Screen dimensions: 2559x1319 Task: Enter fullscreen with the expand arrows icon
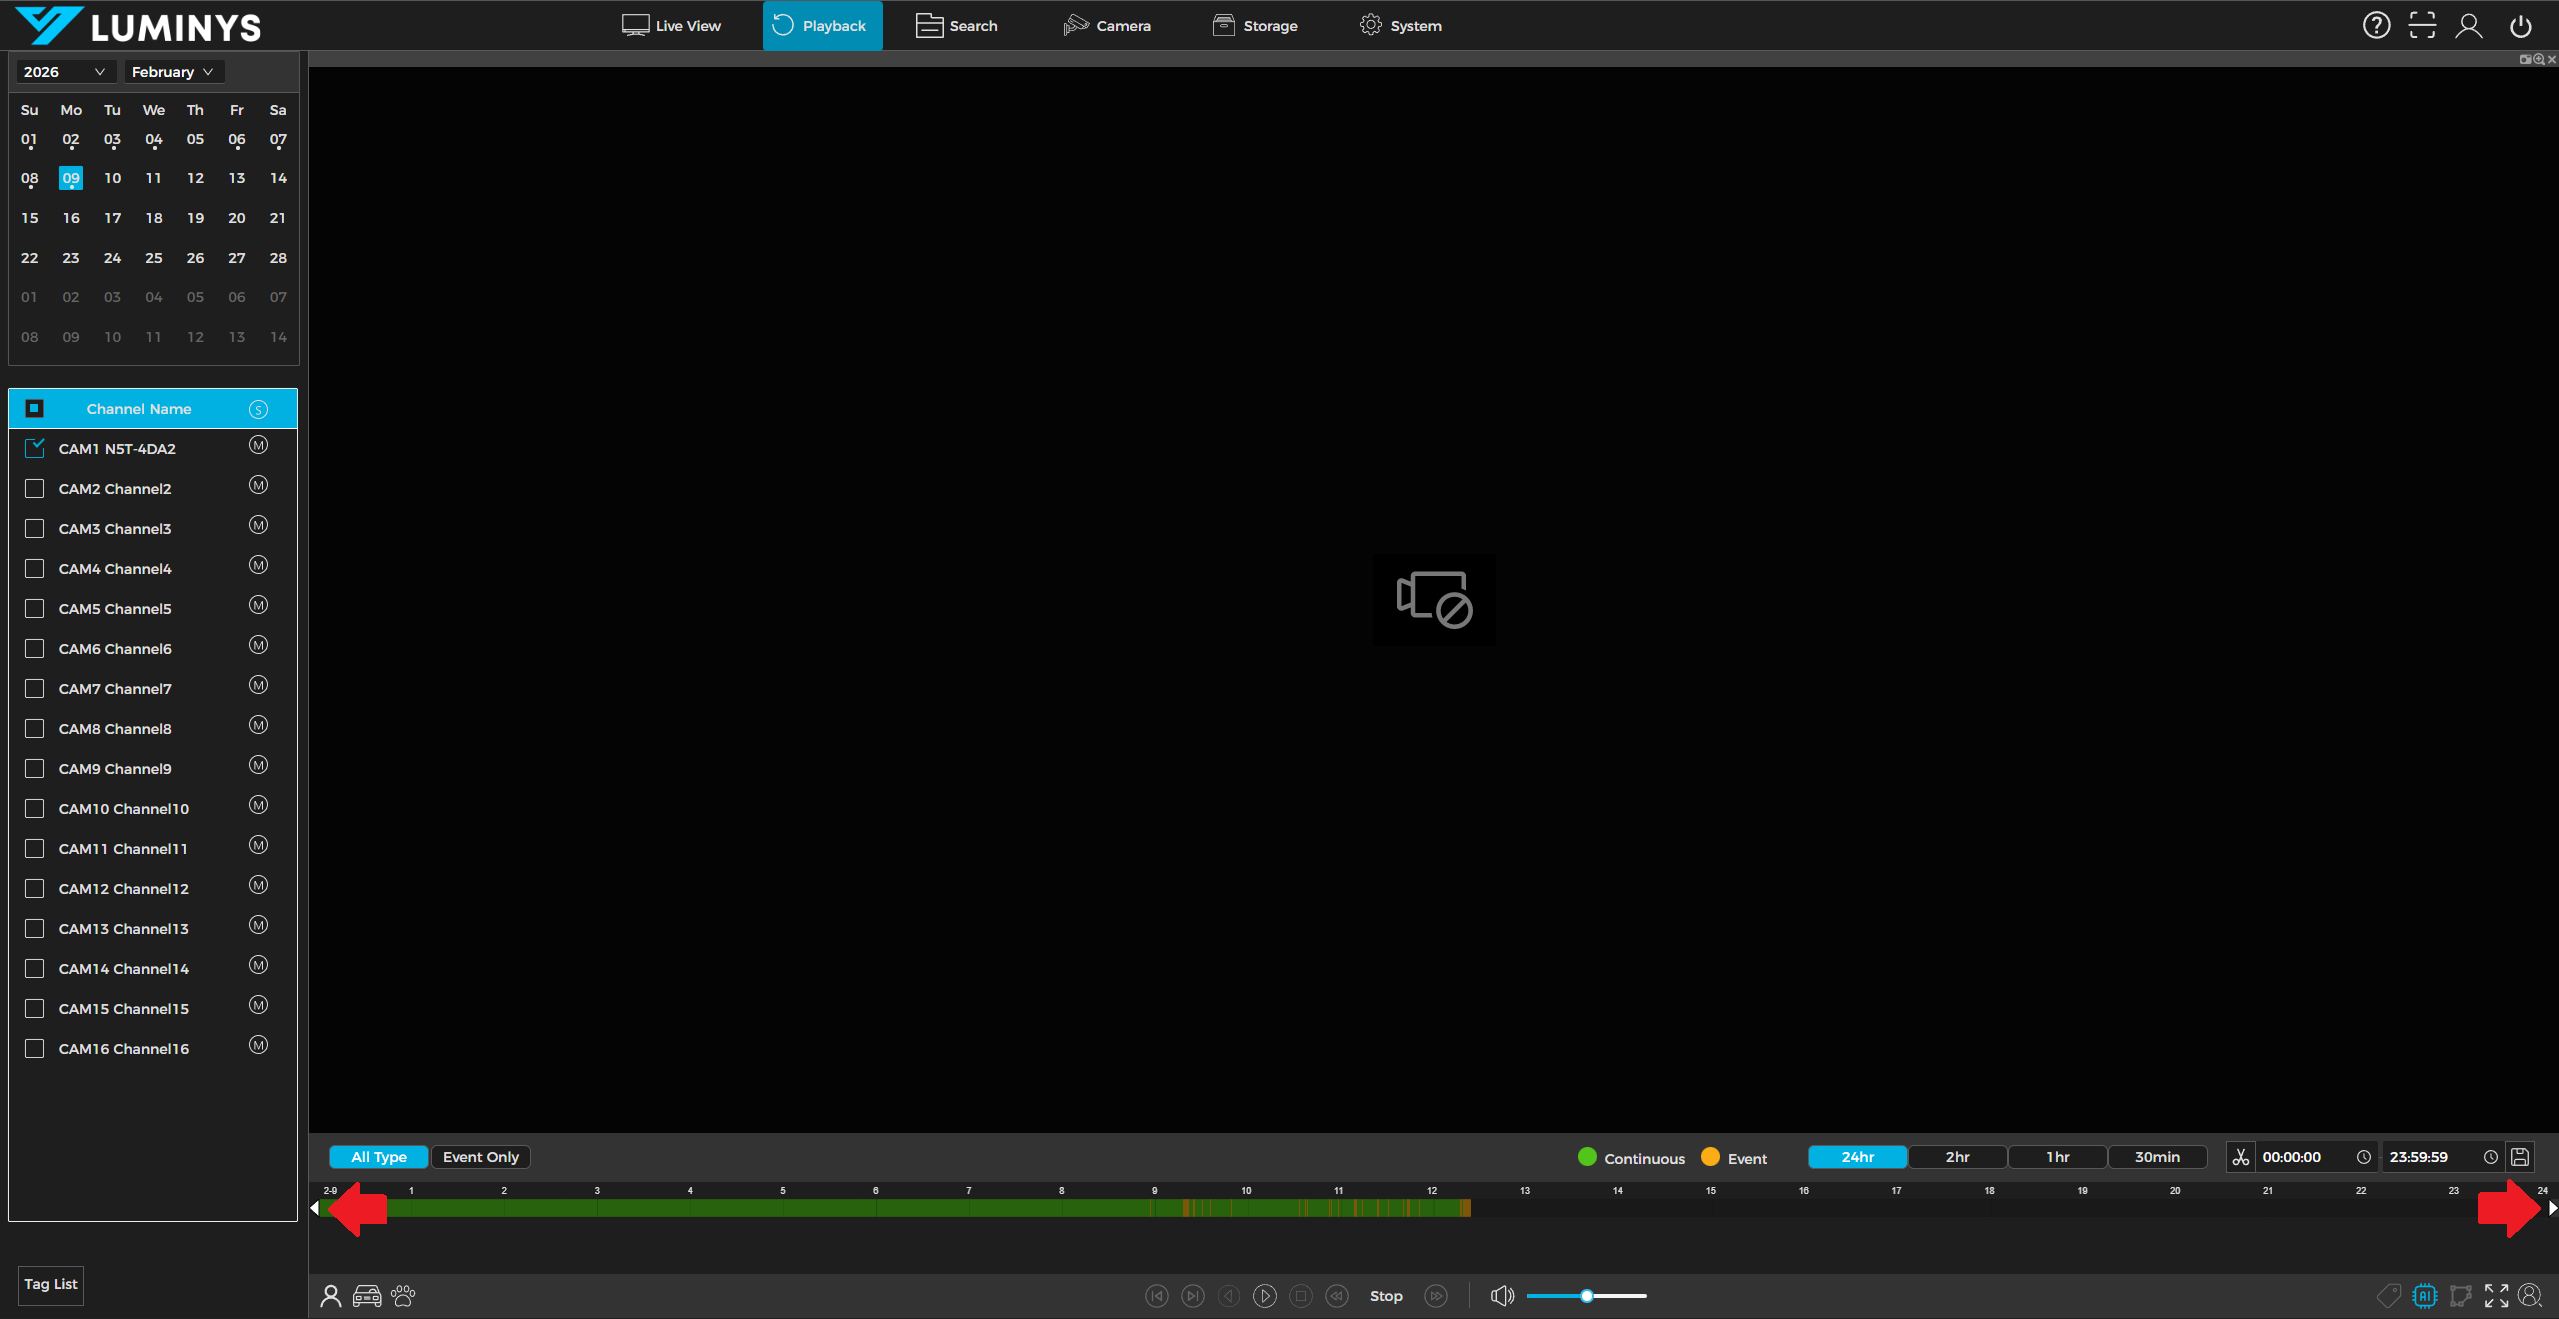[2496, 1296]
